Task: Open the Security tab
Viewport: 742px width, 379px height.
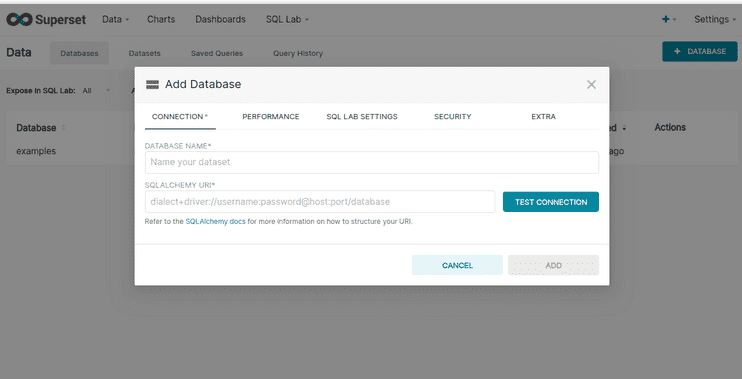Action: tap(452, 116)
